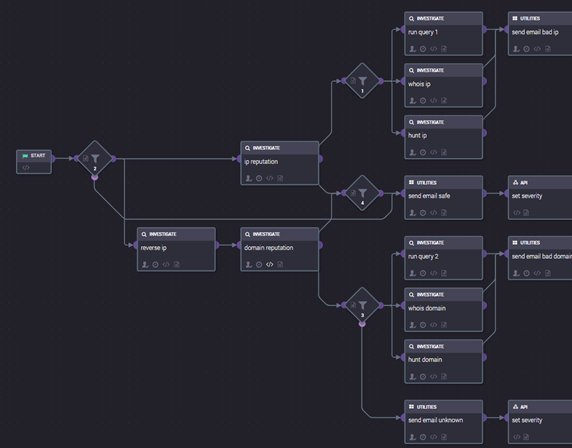
Task: Click the green flag icon on START block
Action: point(25,156)
